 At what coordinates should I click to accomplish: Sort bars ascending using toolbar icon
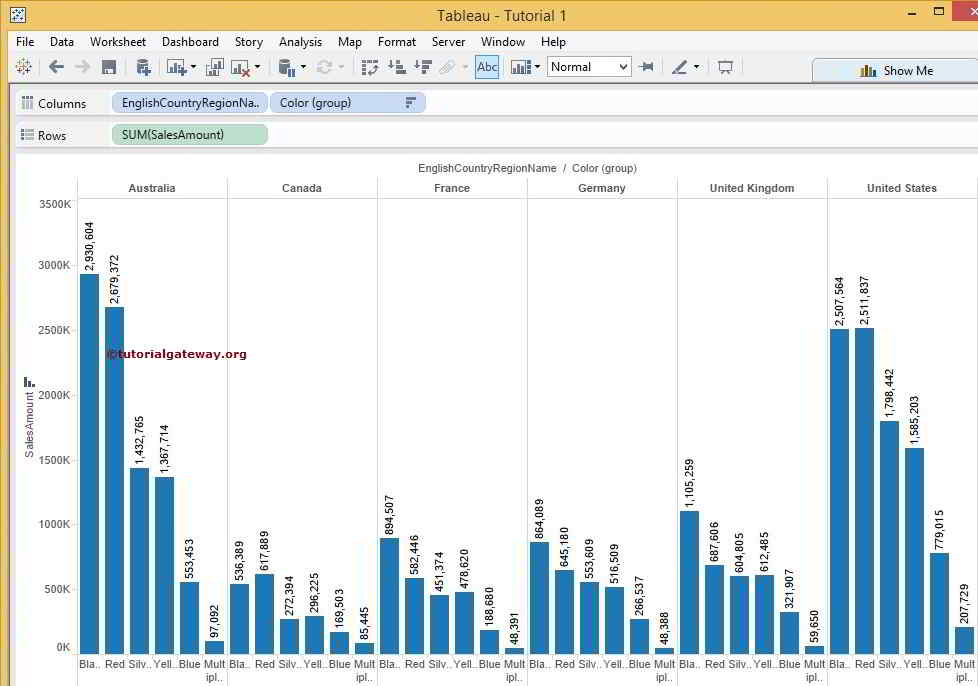(396, 67)
